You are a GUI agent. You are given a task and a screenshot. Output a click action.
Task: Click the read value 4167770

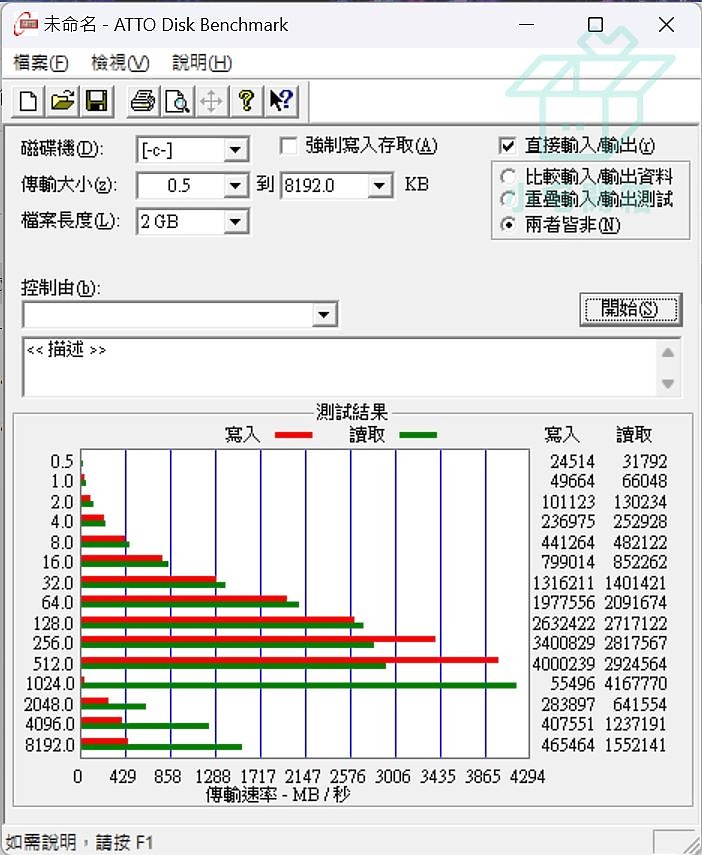click(x=635, y=683)
